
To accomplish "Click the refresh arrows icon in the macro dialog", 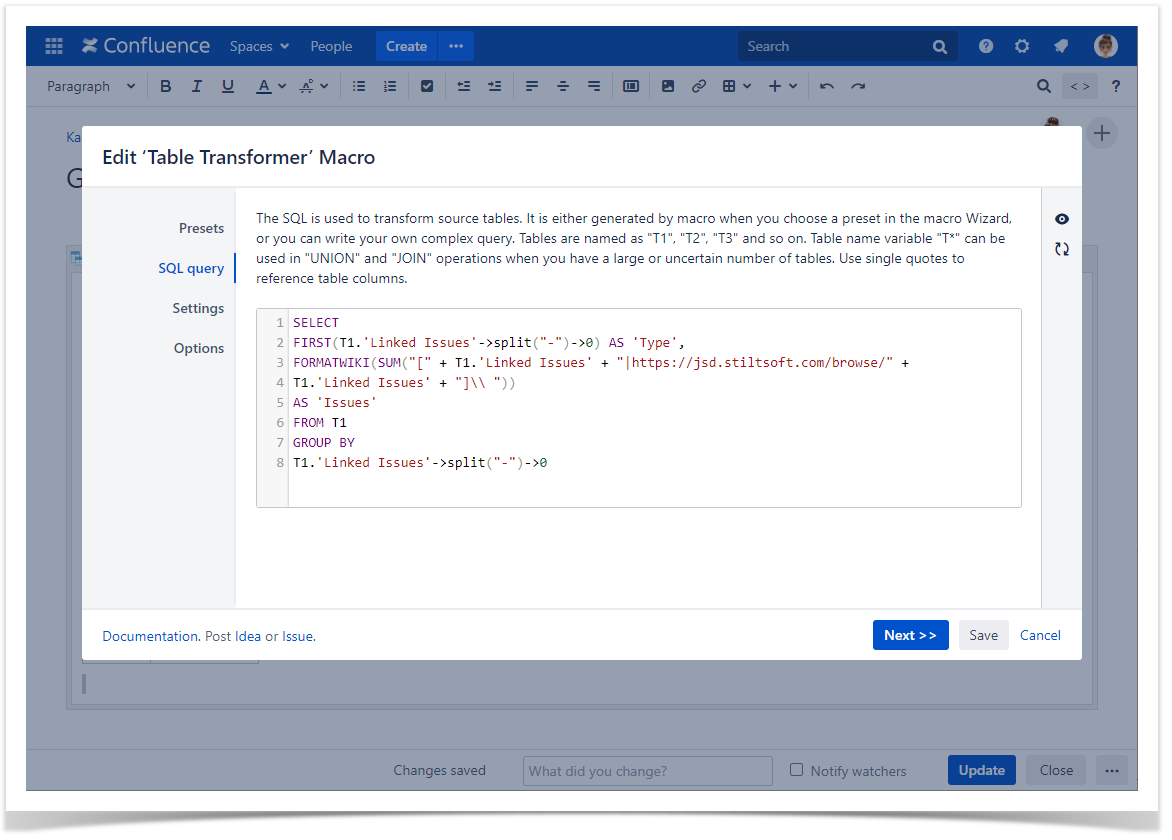I will click(1062, 249).
